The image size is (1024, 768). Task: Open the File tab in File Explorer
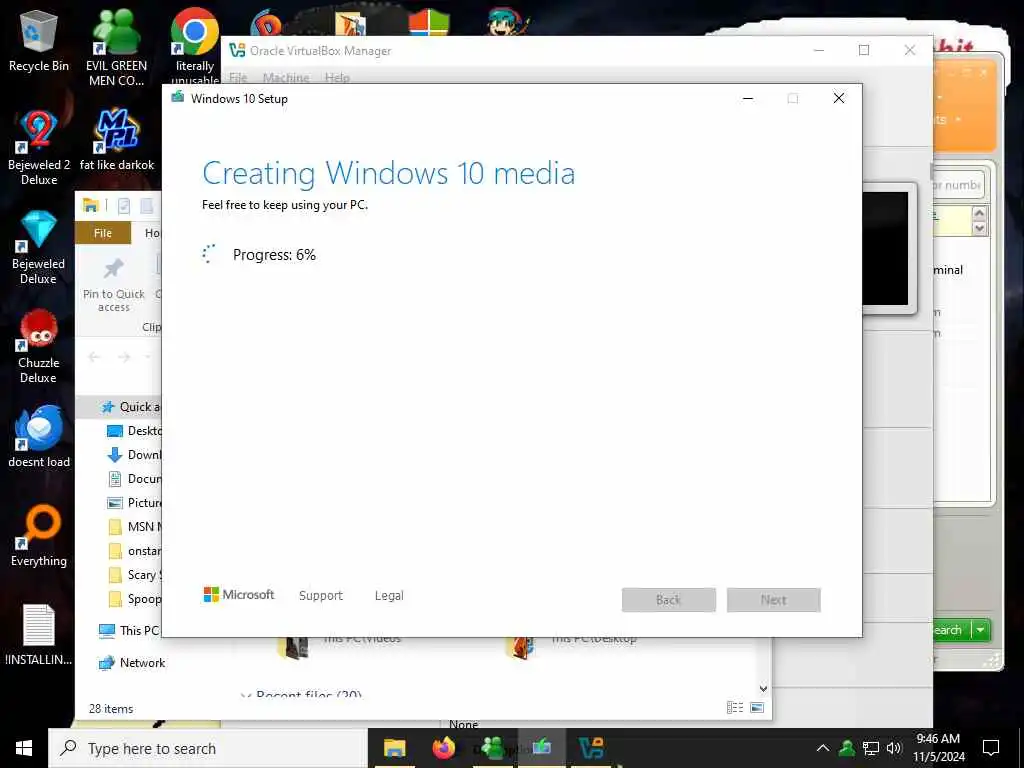pyautogui.click(x=103, y=233)
